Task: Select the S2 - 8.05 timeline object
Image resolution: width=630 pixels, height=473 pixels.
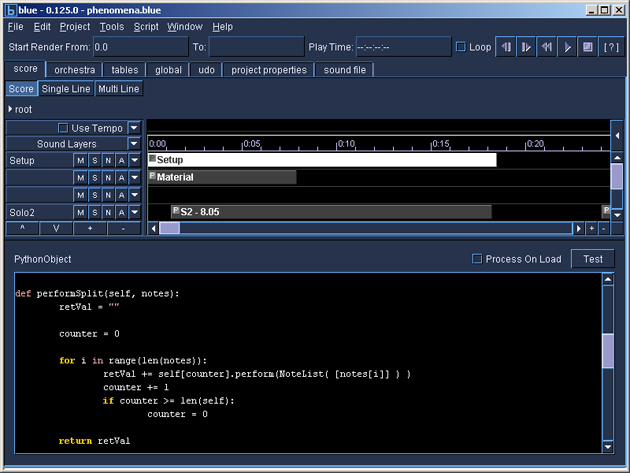Action: click(331, 212)
